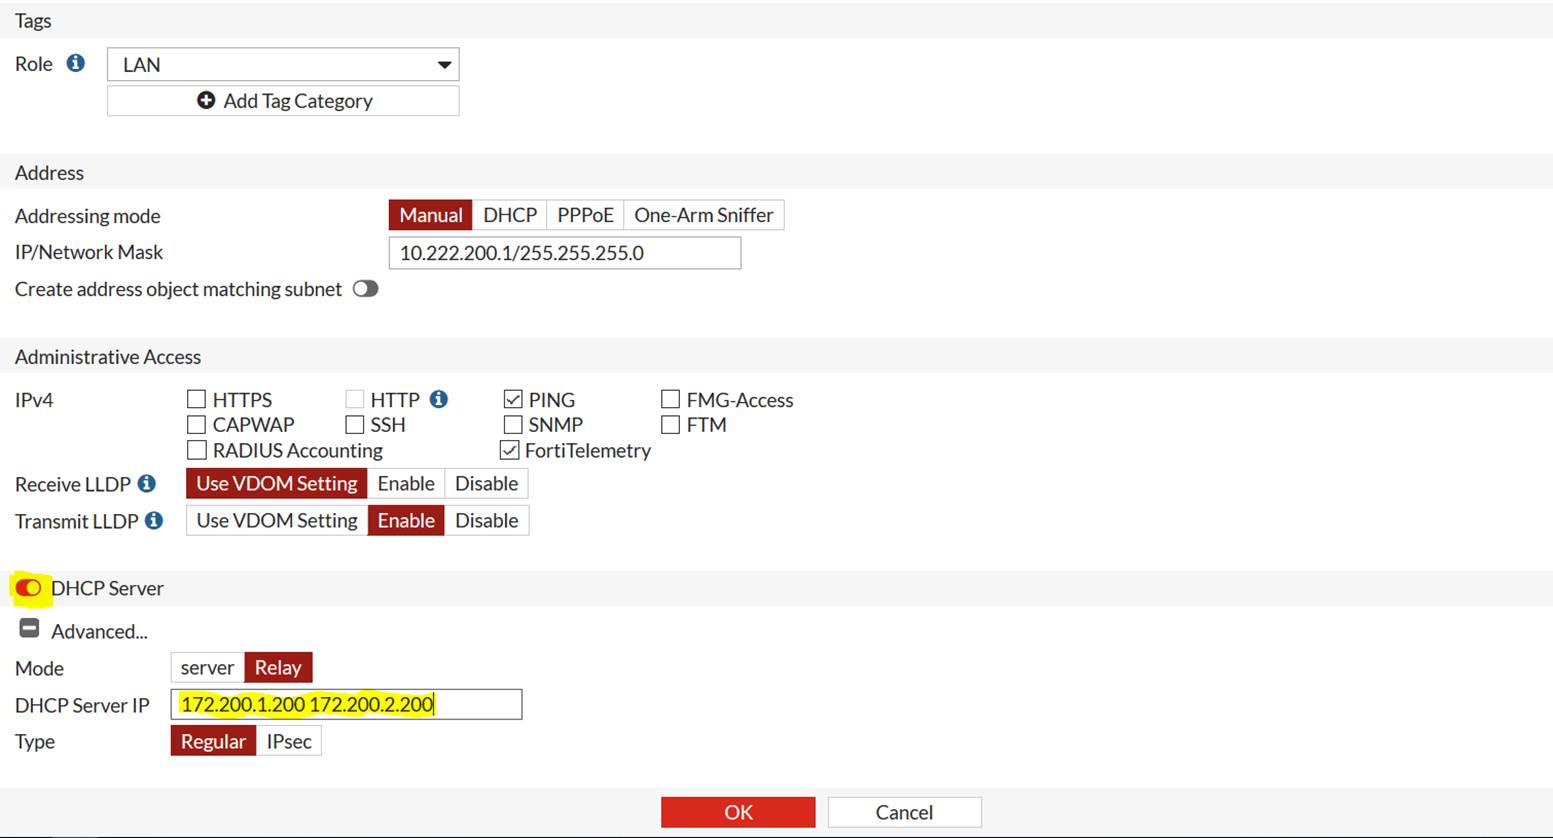1553x838 pixels.
Task: Collapse the Advanced section
Action: (x=29, y=628)
